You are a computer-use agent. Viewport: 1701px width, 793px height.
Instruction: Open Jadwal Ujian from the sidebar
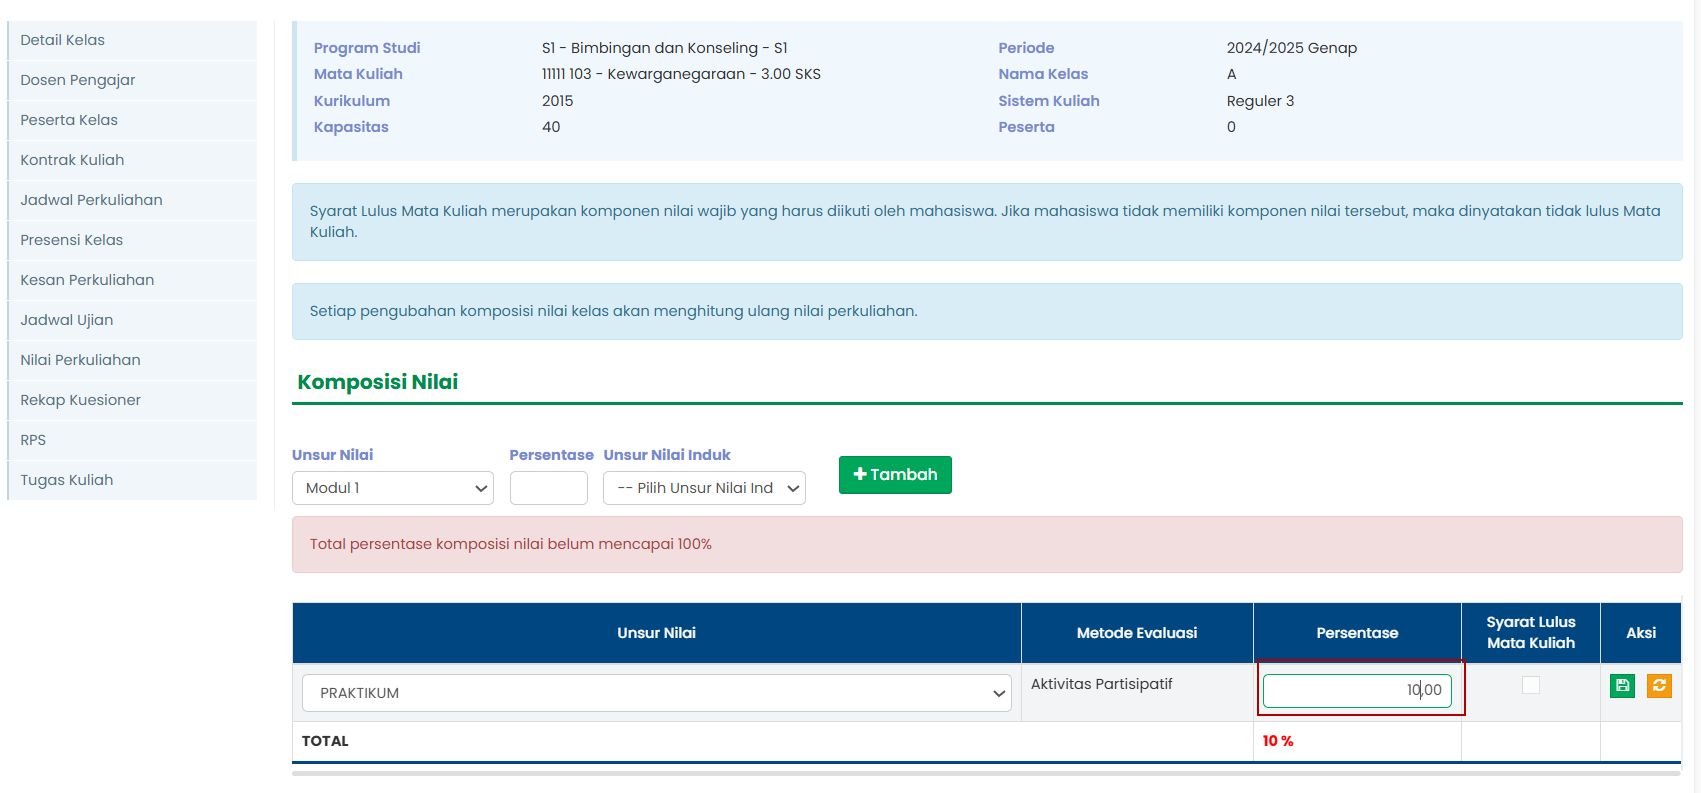coord(66,320)
